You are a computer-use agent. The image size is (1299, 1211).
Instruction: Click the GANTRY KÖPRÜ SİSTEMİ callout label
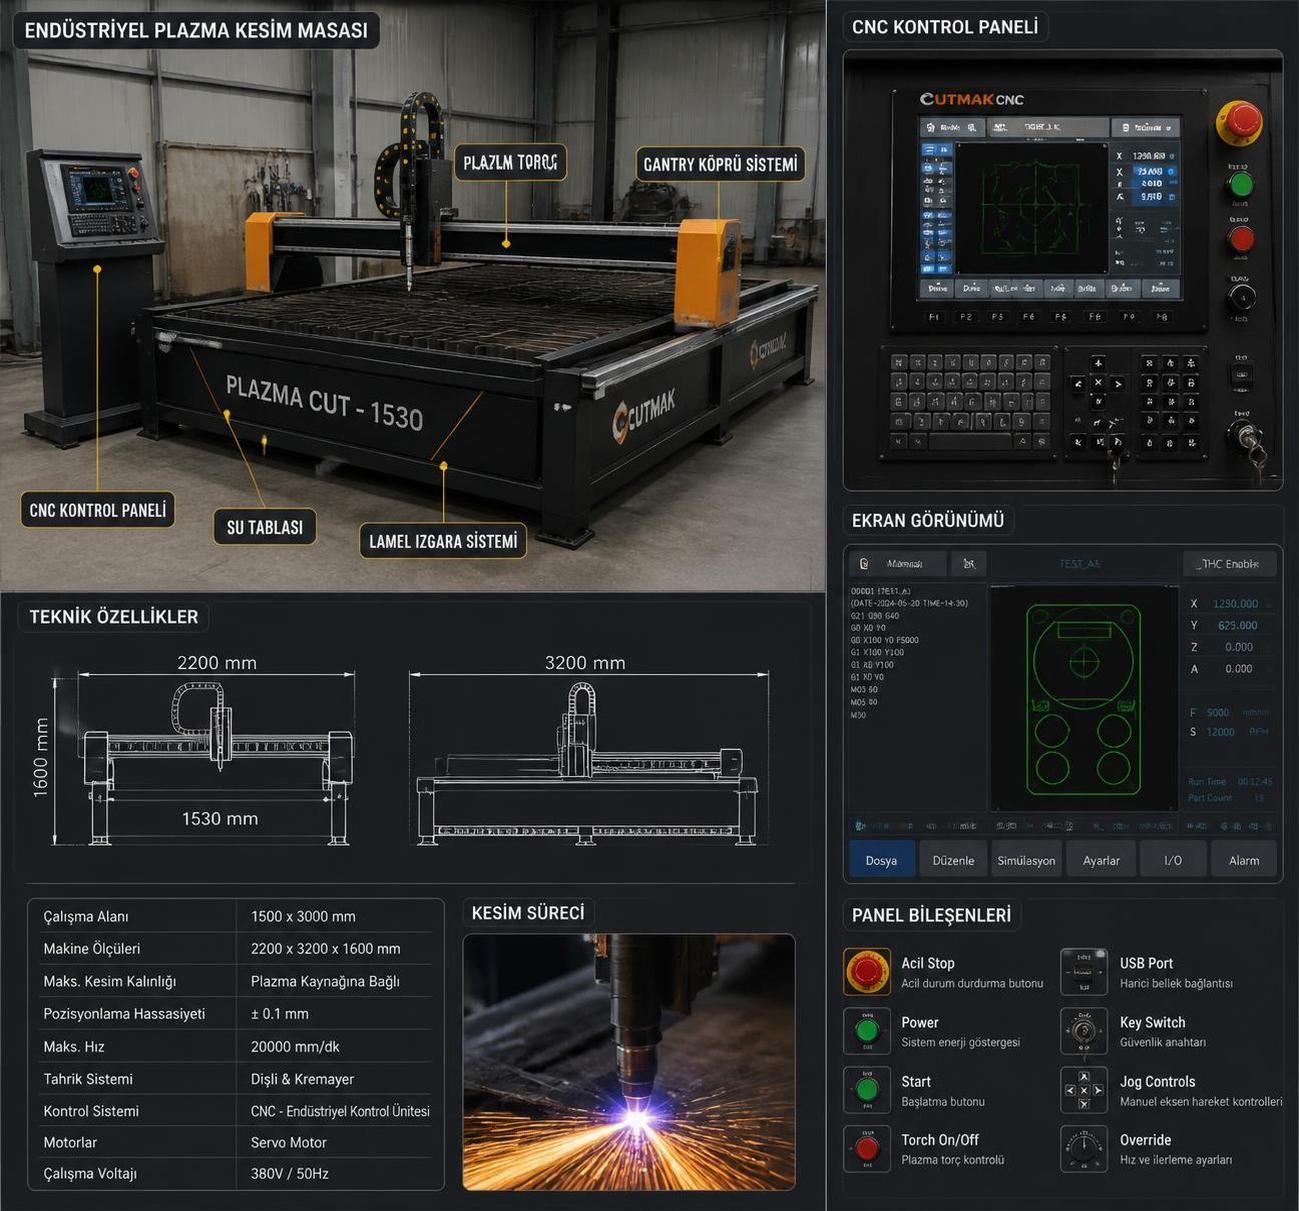[x=720, y=164]
